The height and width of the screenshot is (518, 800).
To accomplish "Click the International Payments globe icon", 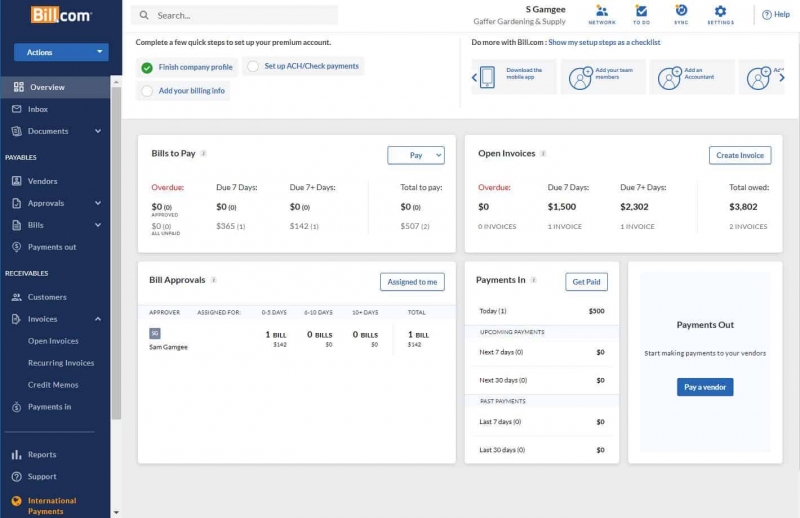I will (17, 501).
